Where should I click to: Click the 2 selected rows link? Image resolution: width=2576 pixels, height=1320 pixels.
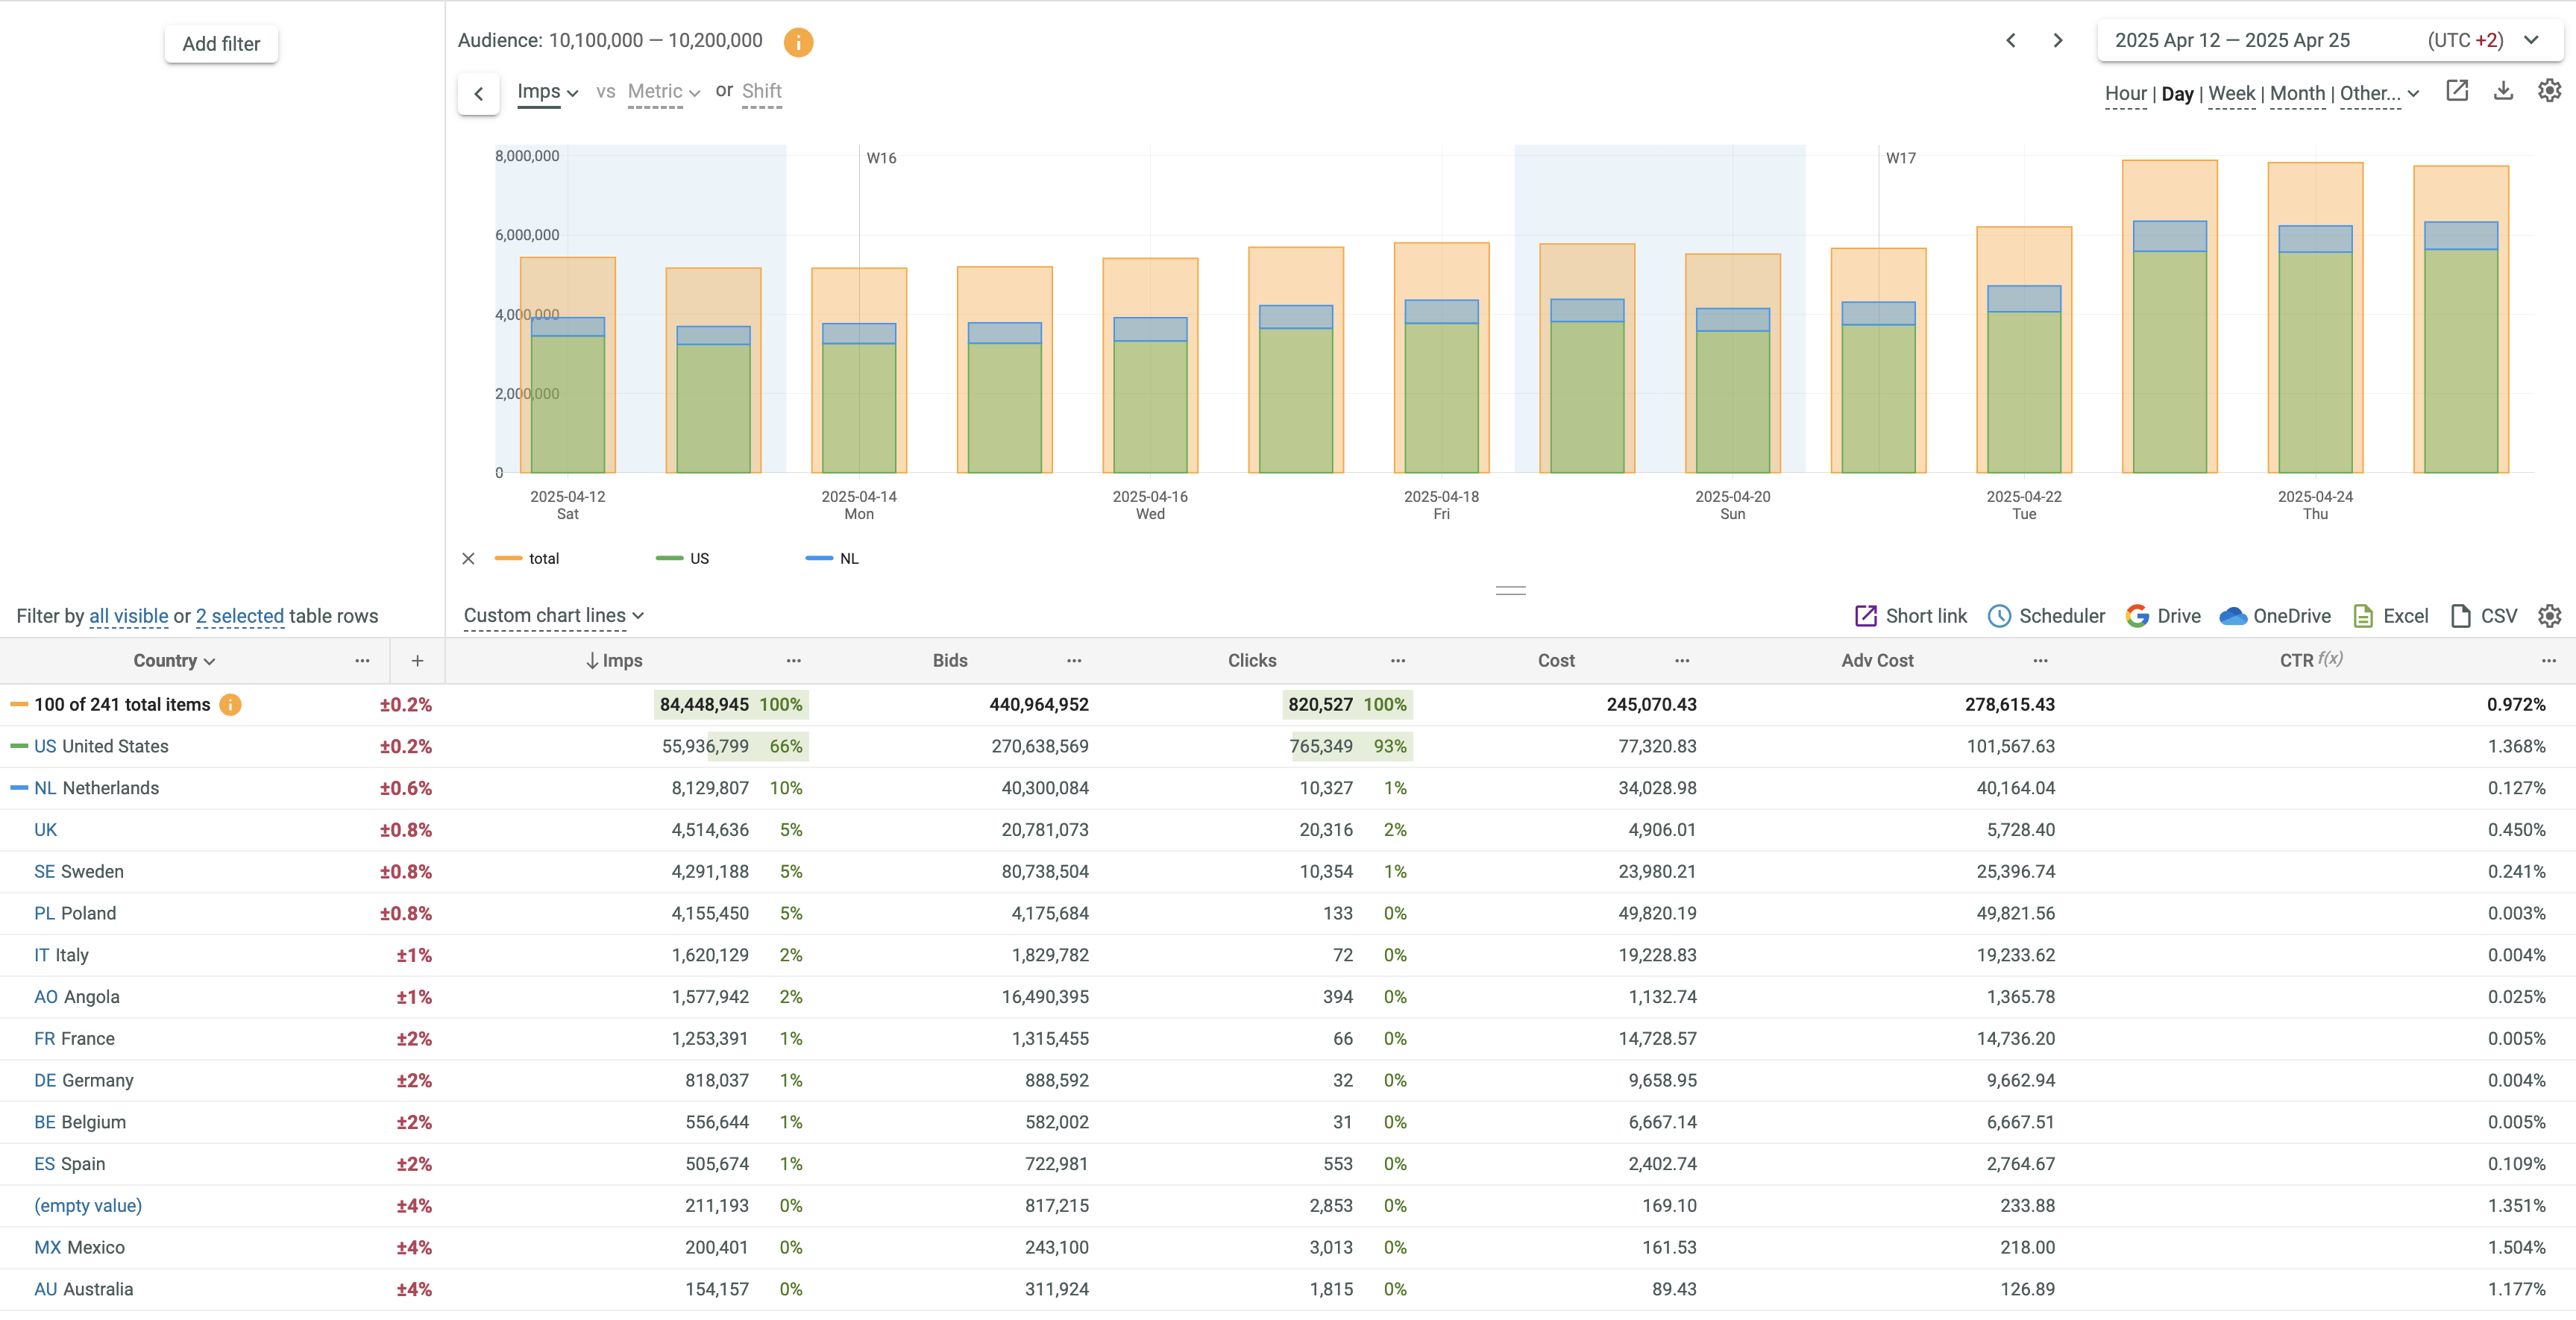tap(240, 616)
